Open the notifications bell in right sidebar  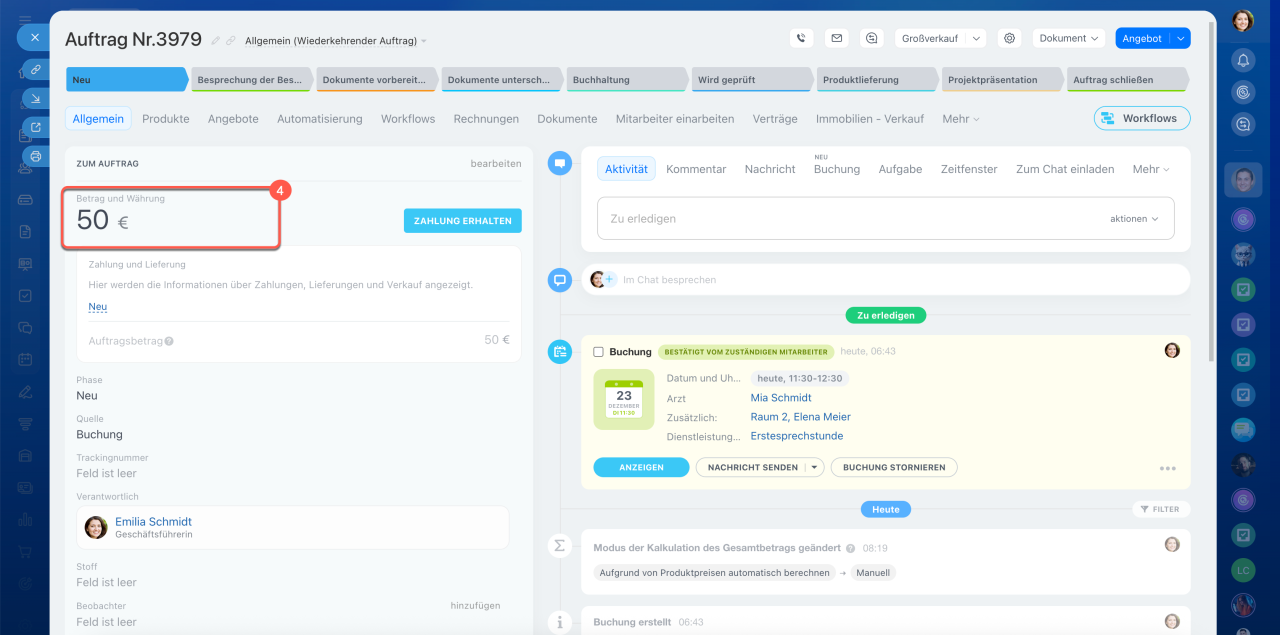1243,60
